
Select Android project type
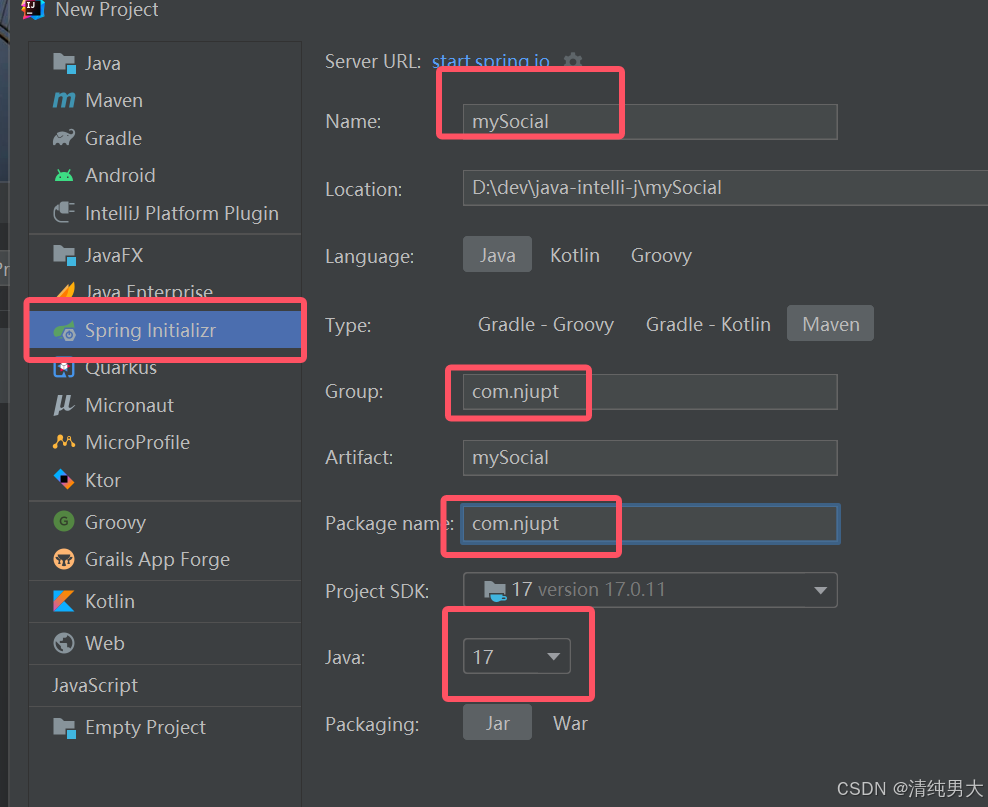click(165, 175)
